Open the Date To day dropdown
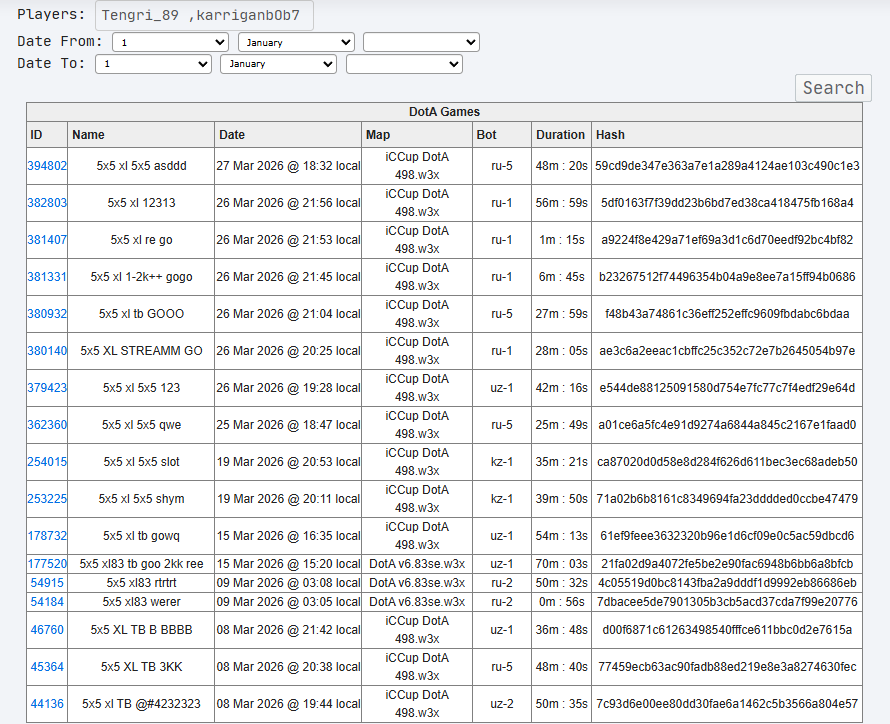Viewport: 890px width, 724px height. [153, 64]
